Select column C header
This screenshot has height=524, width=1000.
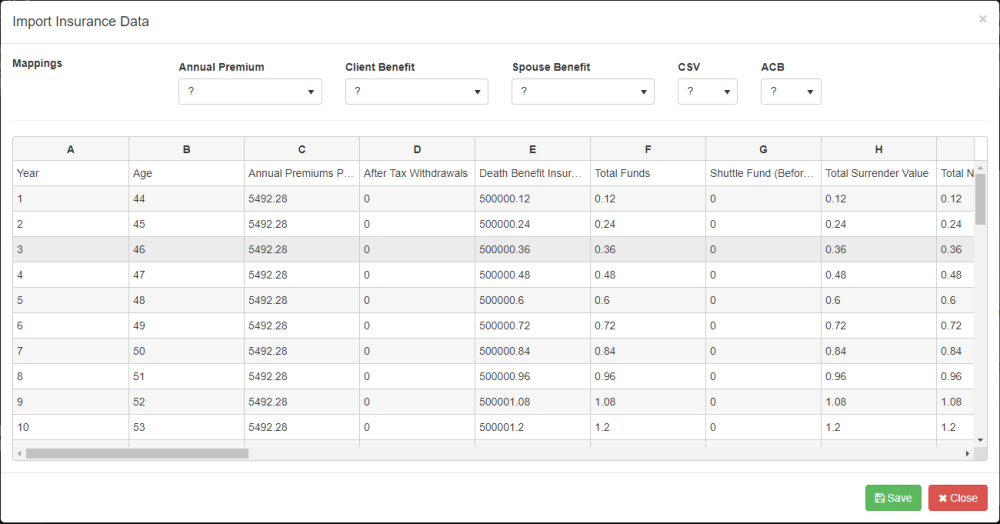pos(302,149)
